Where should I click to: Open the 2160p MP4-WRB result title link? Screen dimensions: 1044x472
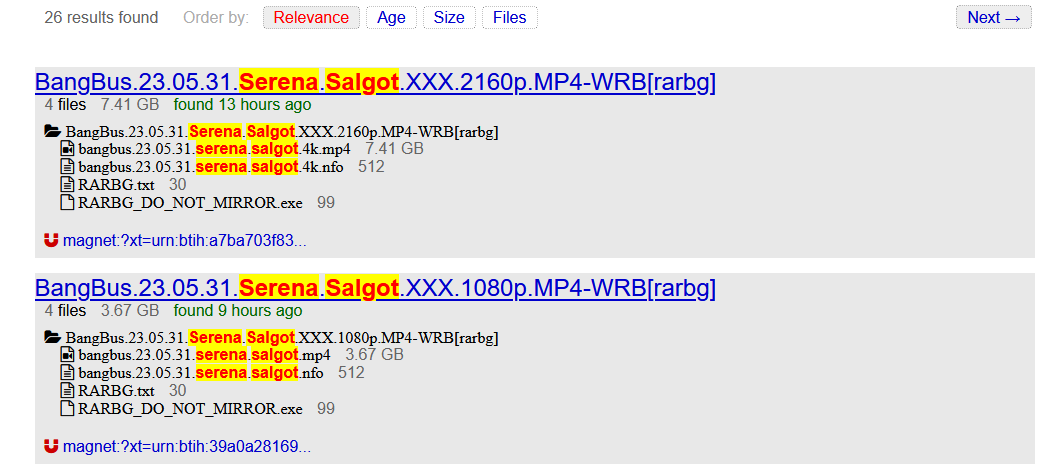pos(376,83)
